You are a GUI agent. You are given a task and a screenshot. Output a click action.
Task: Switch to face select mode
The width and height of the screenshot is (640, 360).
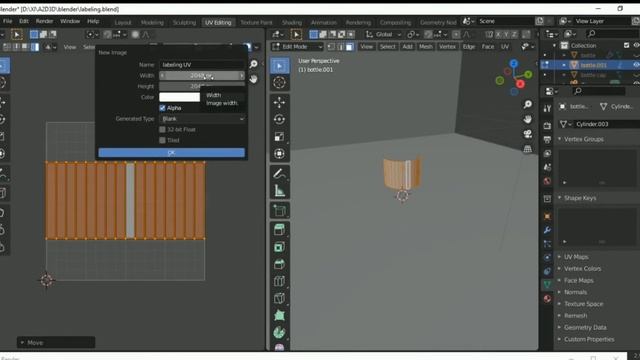point(350,47)
